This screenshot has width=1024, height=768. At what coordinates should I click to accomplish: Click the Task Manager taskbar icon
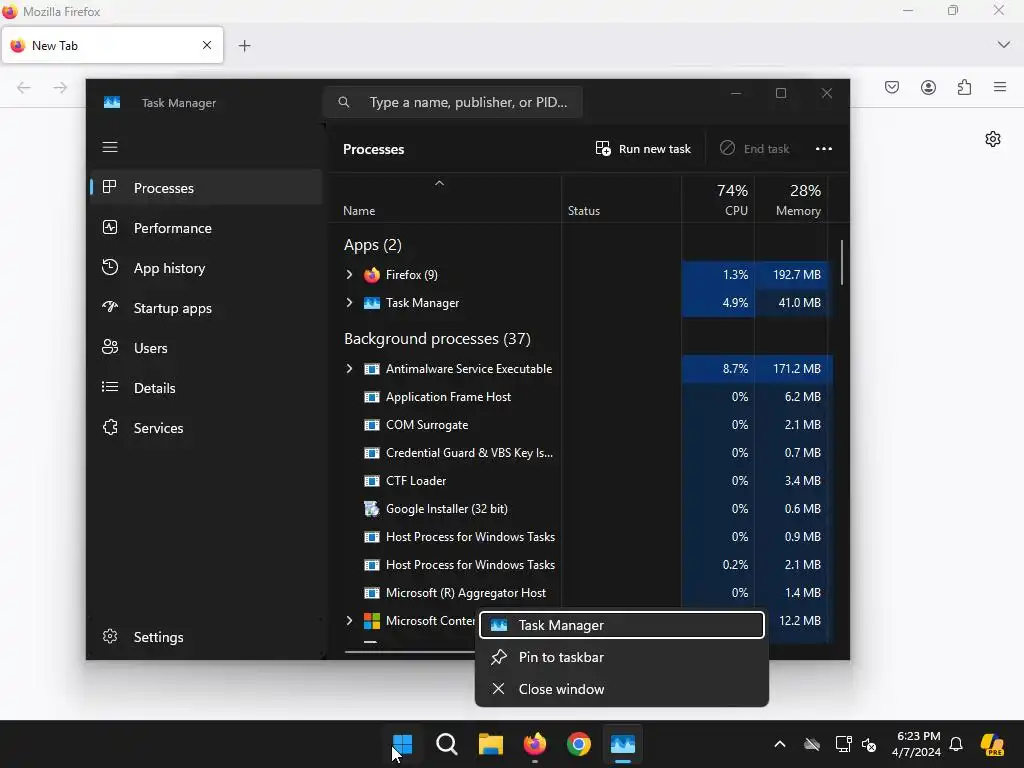click(x=623, y=744)
